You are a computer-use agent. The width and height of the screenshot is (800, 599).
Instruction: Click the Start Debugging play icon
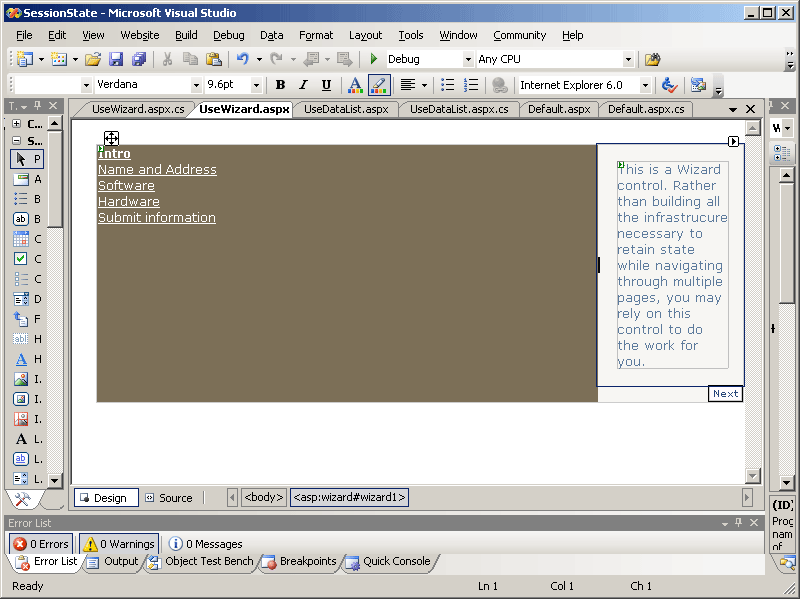coord(374,60)
